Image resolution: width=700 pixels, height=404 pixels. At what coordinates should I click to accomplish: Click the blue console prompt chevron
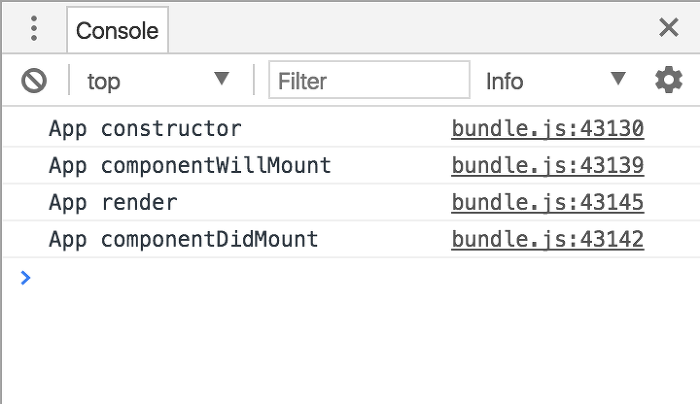click(25, 278)
